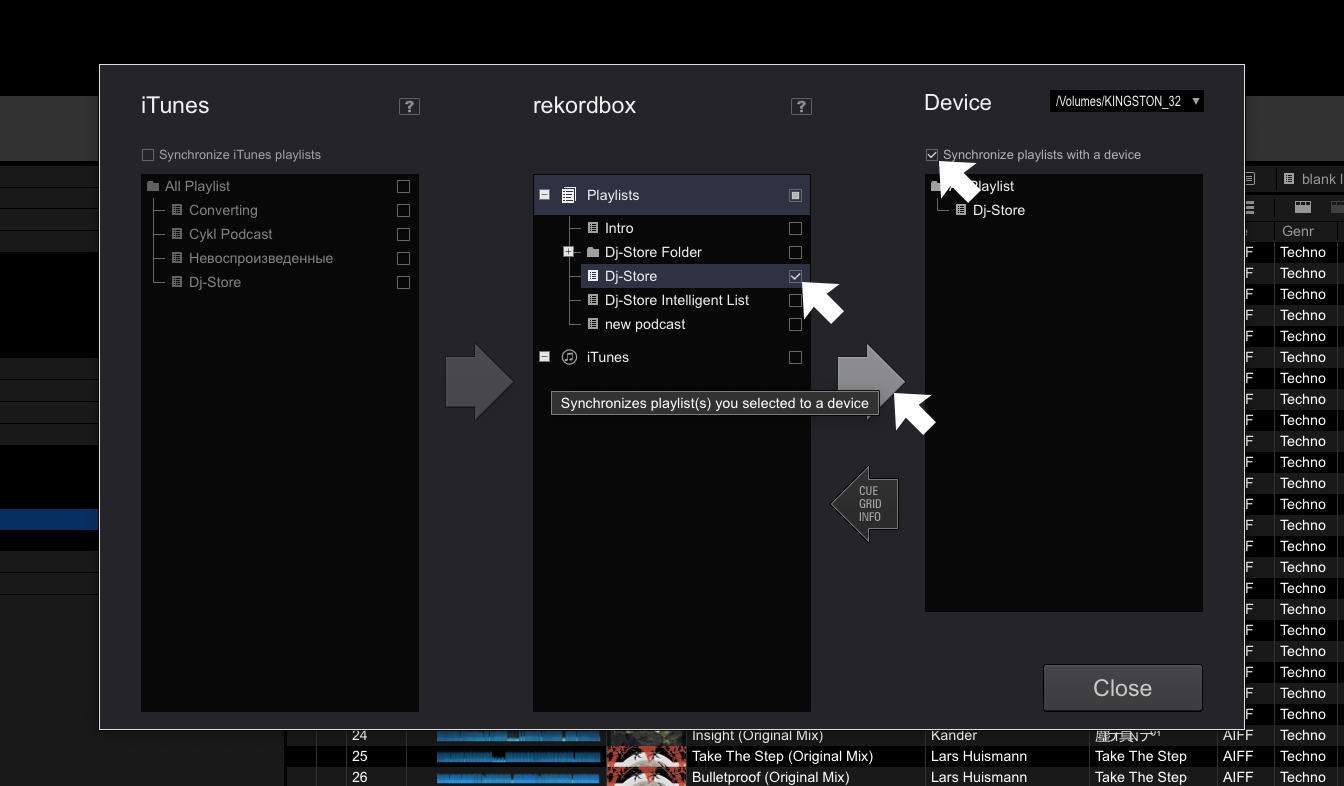Open the rekordbox section help question mark
This screenshot has height=786, width=1344.
click(801, 107)
